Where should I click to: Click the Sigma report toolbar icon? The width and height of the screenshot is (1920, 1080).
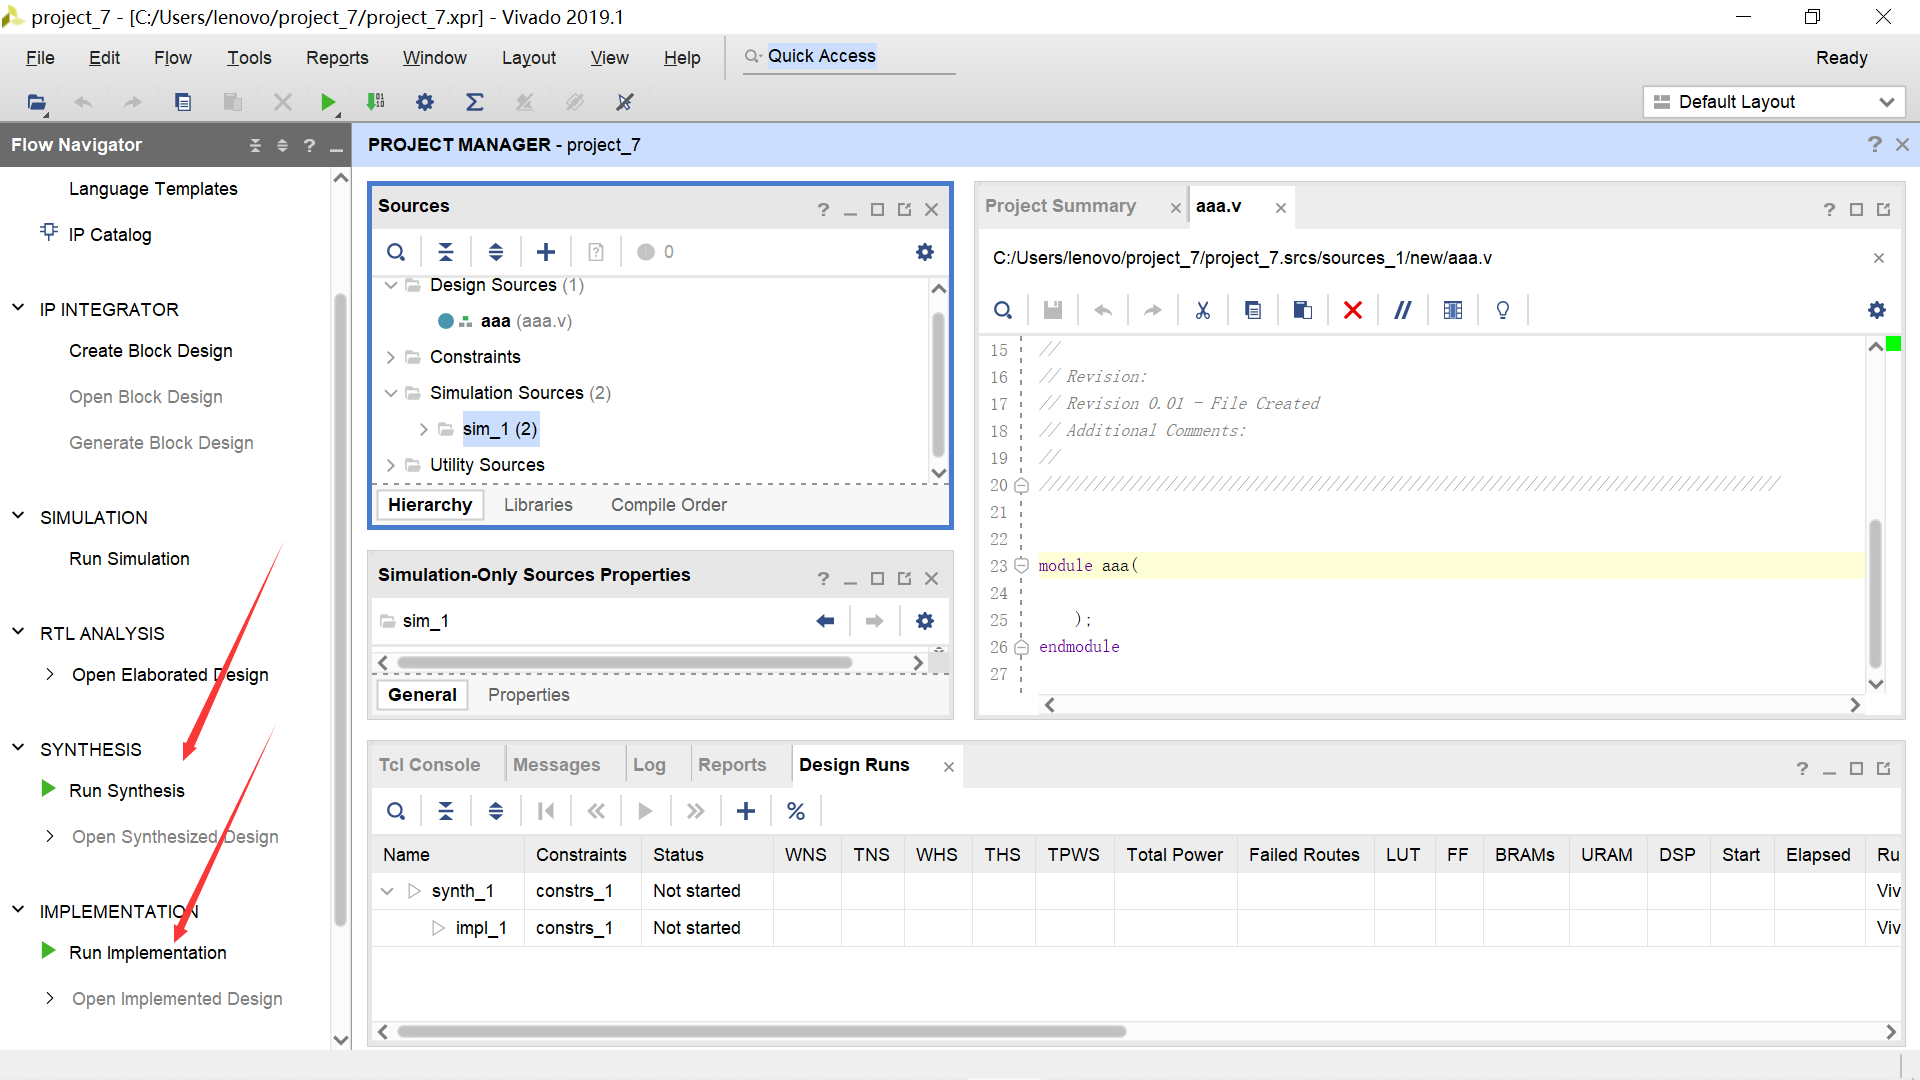click(x=475, y=102)
